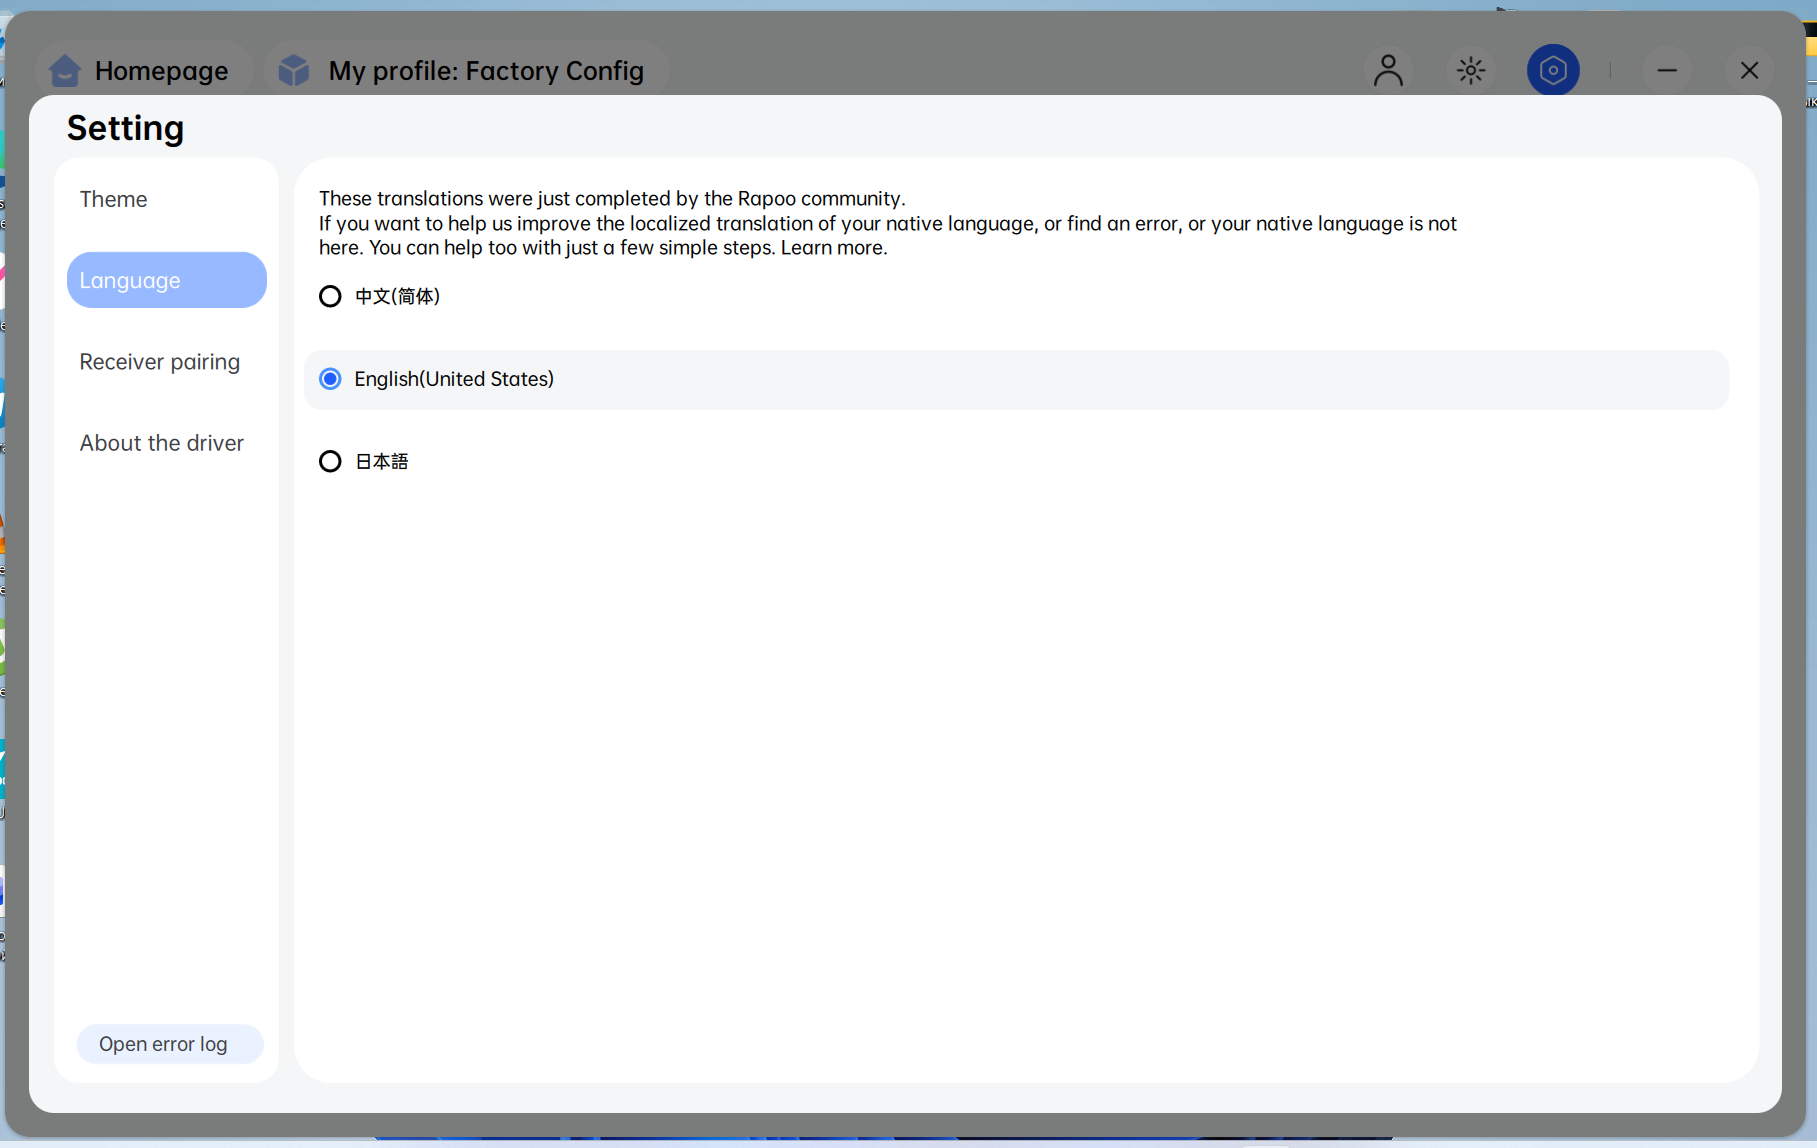Image resolution: width=1817 pixels, height=1148 pixels.
Task: Close the Rapoo driver window
Action: [1749, 70]
